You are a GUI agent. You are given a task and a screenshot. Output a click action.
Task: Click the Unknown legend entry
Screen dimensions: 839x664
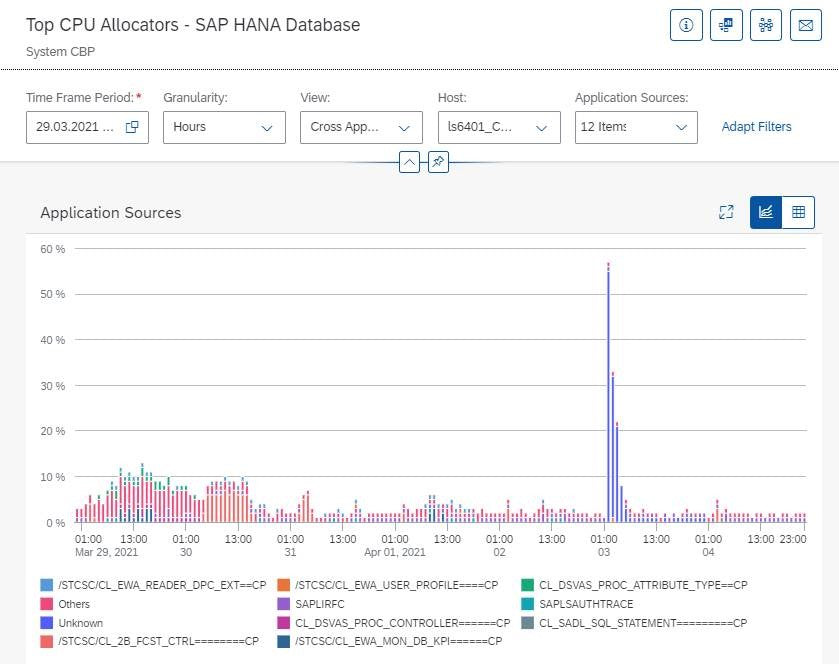point(80,623)
